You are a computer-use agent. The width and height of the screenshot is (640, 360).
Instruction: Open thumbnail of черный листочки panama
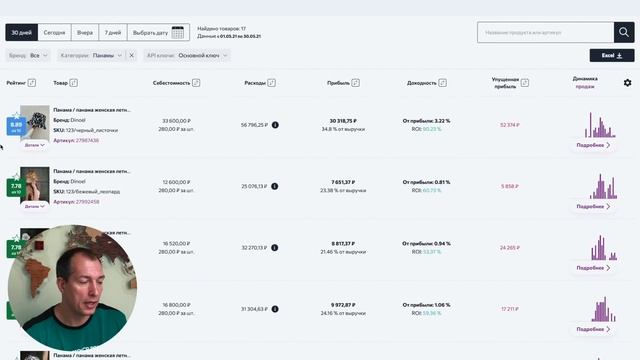[35, 123]
